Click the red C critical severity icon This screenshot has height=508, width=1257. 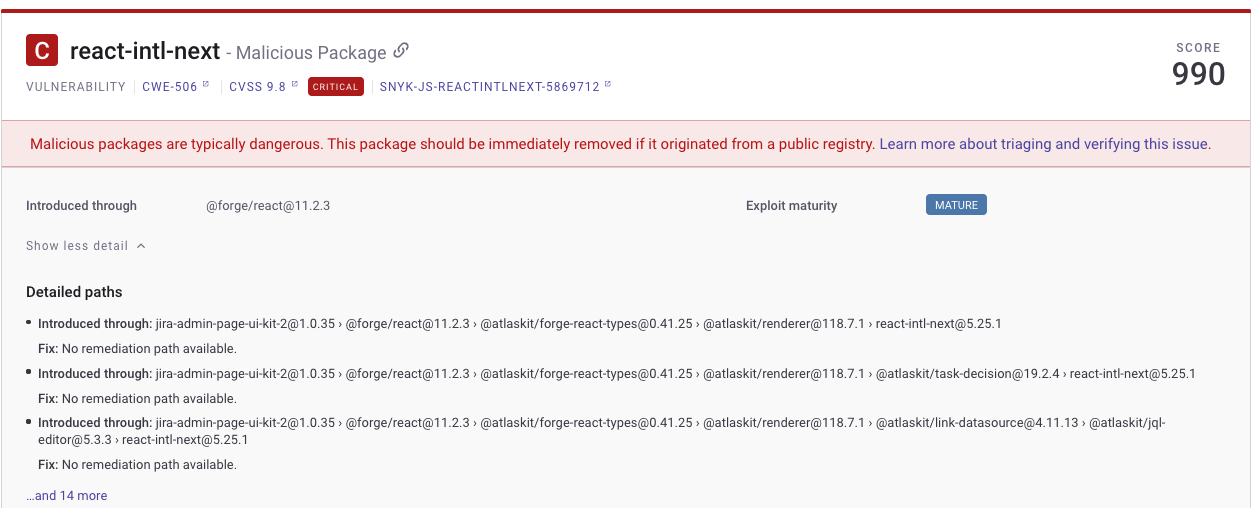coord(42,51)
